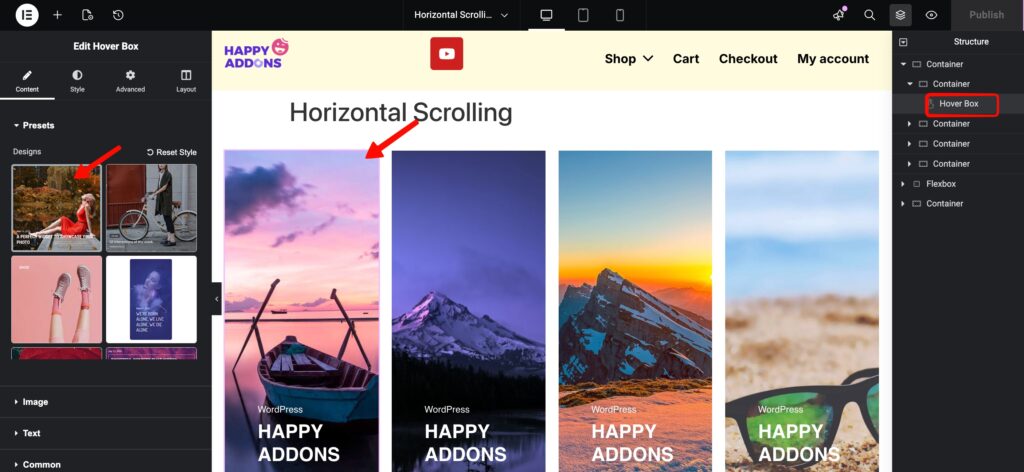The image size is (1024, 472).
Task: Expand the Image section
Action: pos(35,402)
